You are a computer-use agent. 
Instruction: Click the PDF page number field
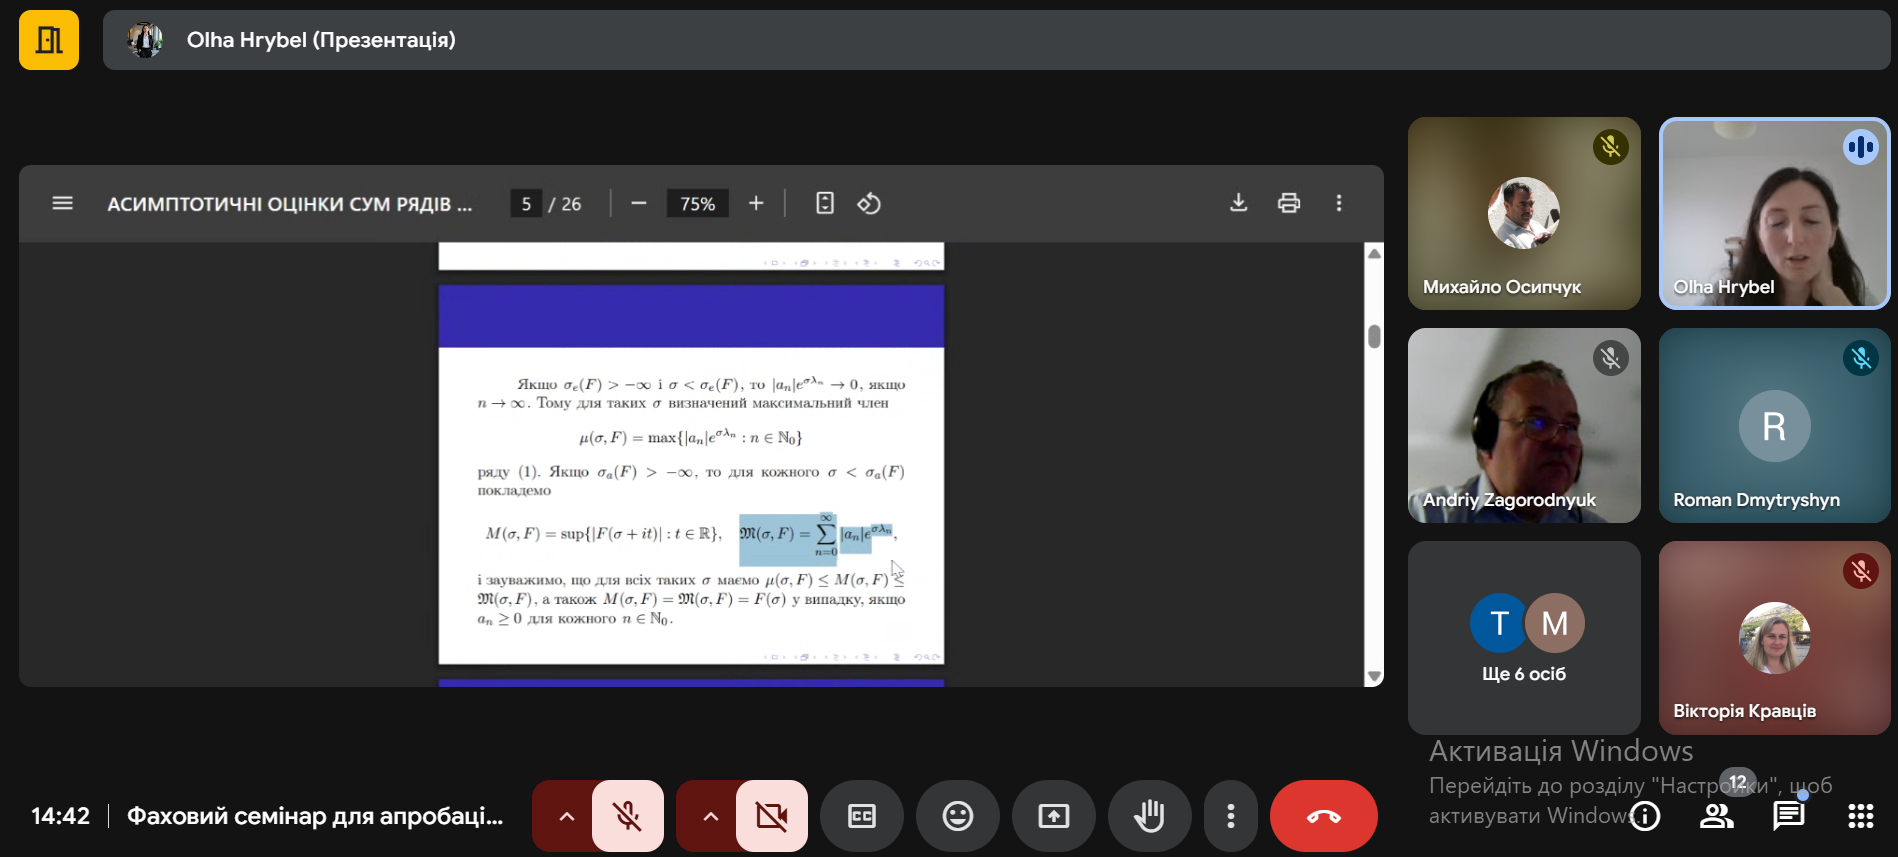[x=526, y=204]
